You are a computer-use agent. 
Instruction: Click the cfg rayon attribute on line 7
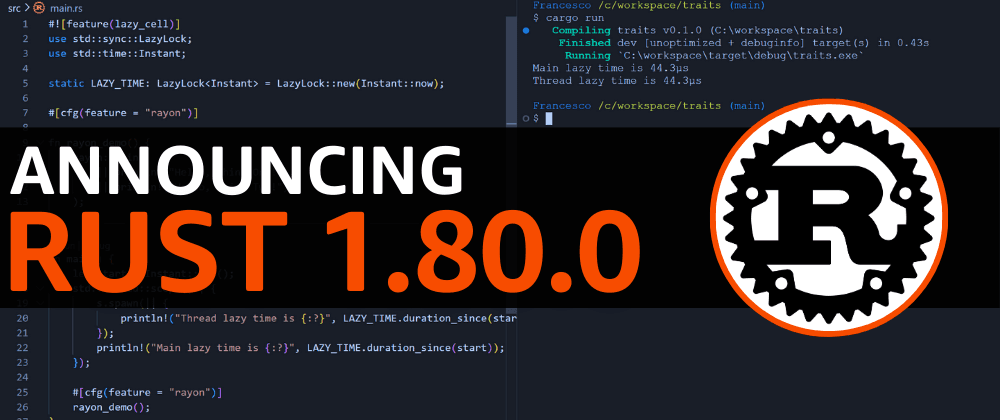coord(123,113)
